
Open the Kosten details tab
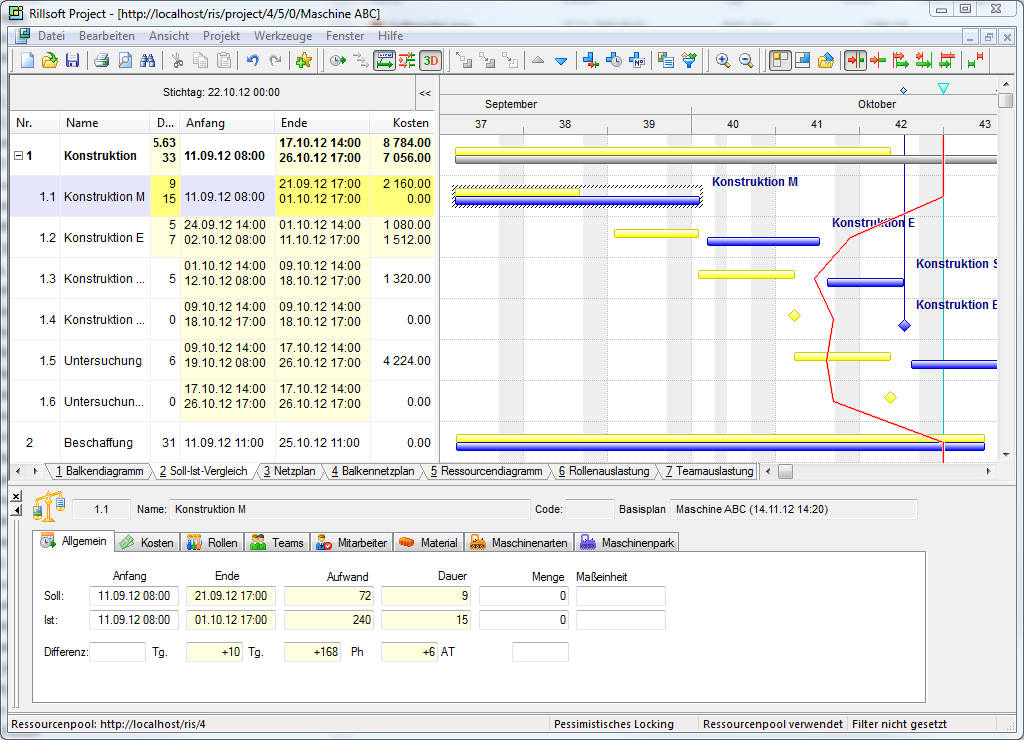(x=148, y=543)
